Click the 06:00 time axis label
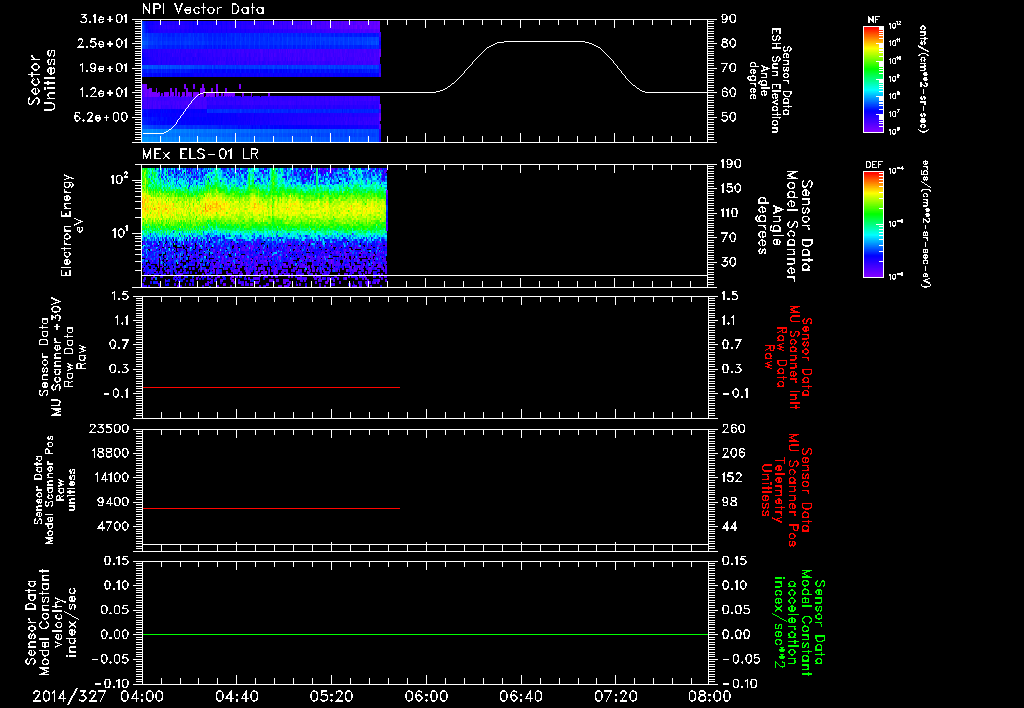This screenshot has height=708, width=1024. pyautogui.click(x=426, y=696)
